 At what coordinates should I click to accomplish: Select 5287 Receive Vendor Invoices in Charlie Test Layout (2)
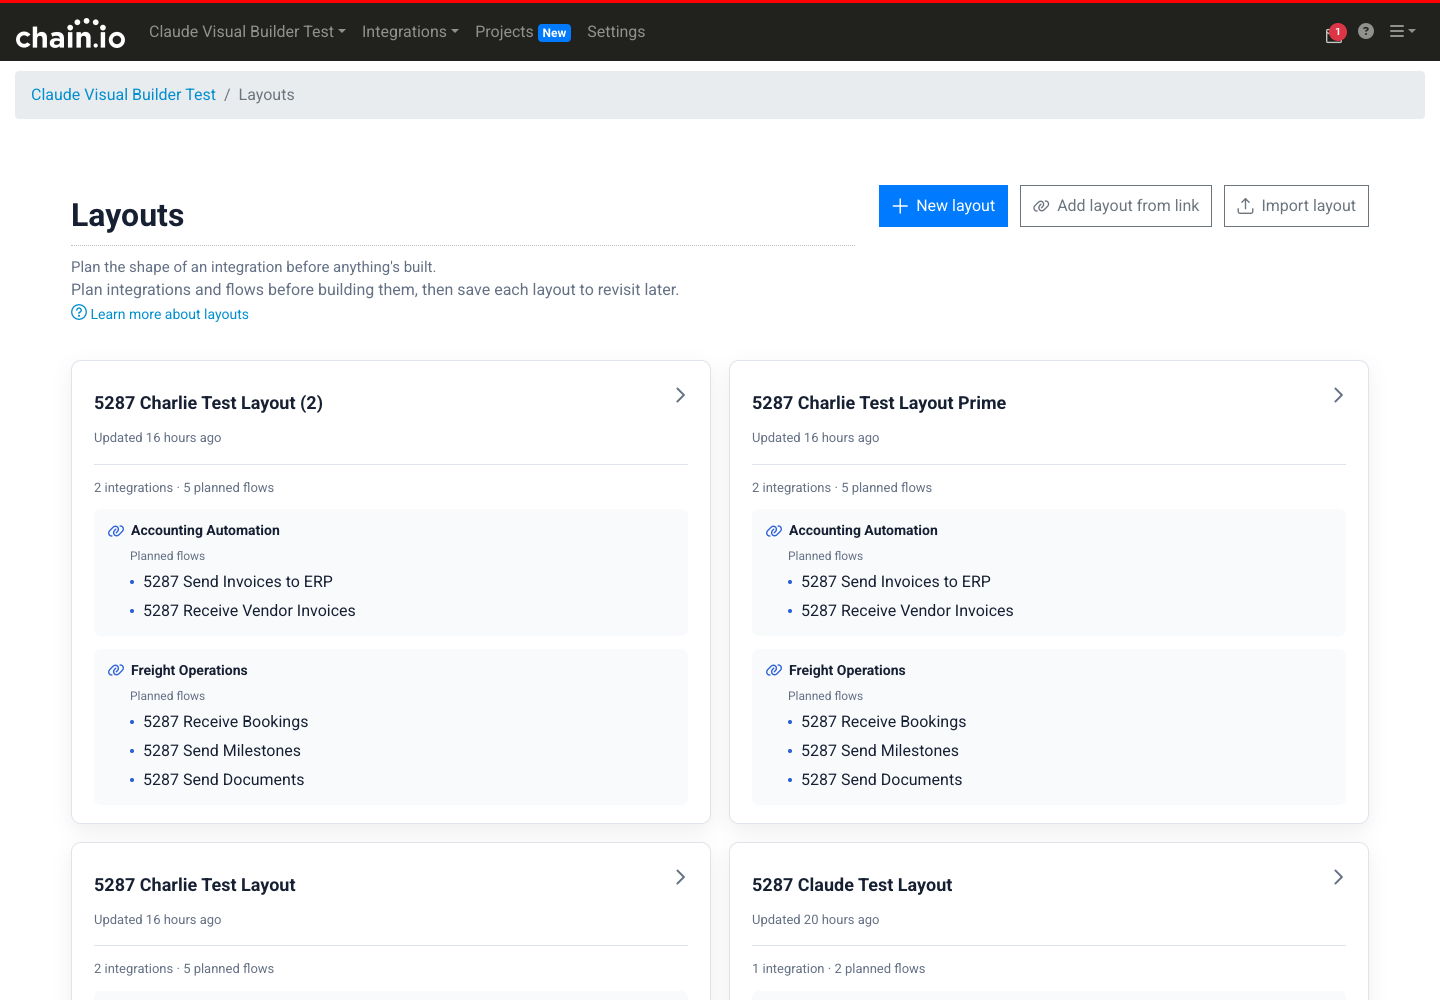[249, 611]
